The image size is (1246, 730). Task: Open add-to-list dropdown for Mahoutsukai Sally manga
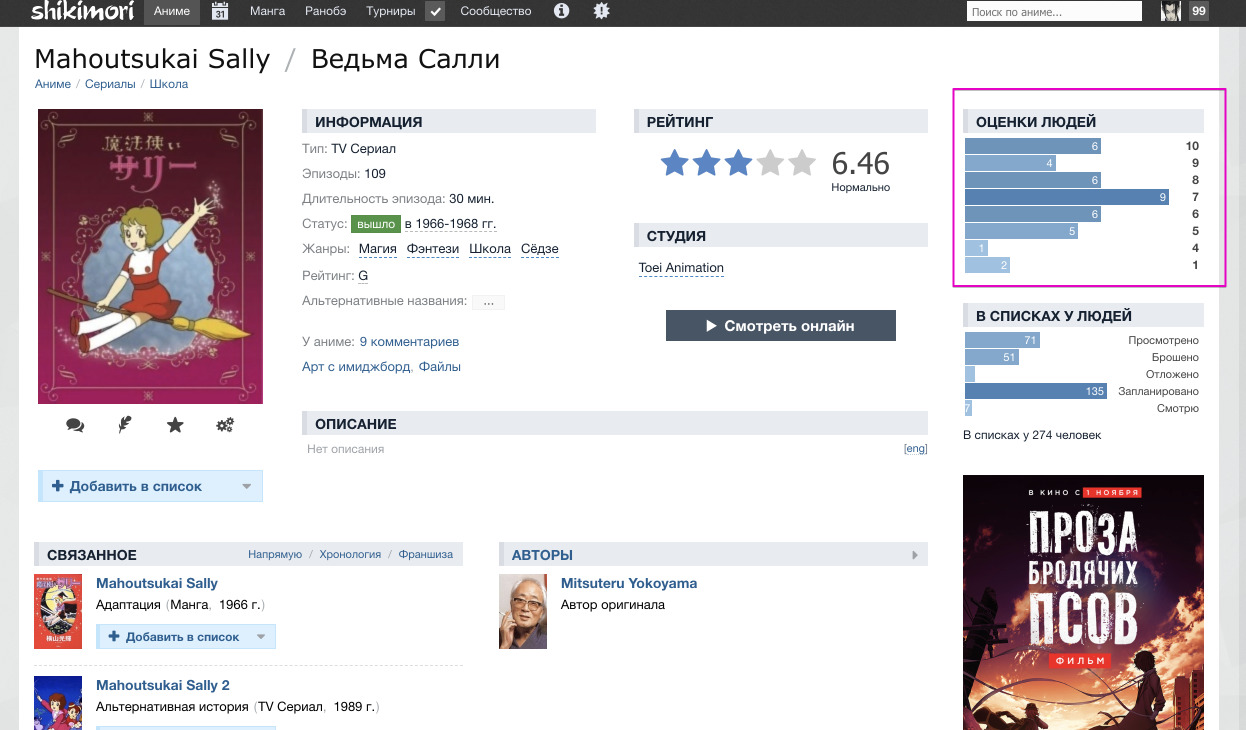[x=260, y=637]
